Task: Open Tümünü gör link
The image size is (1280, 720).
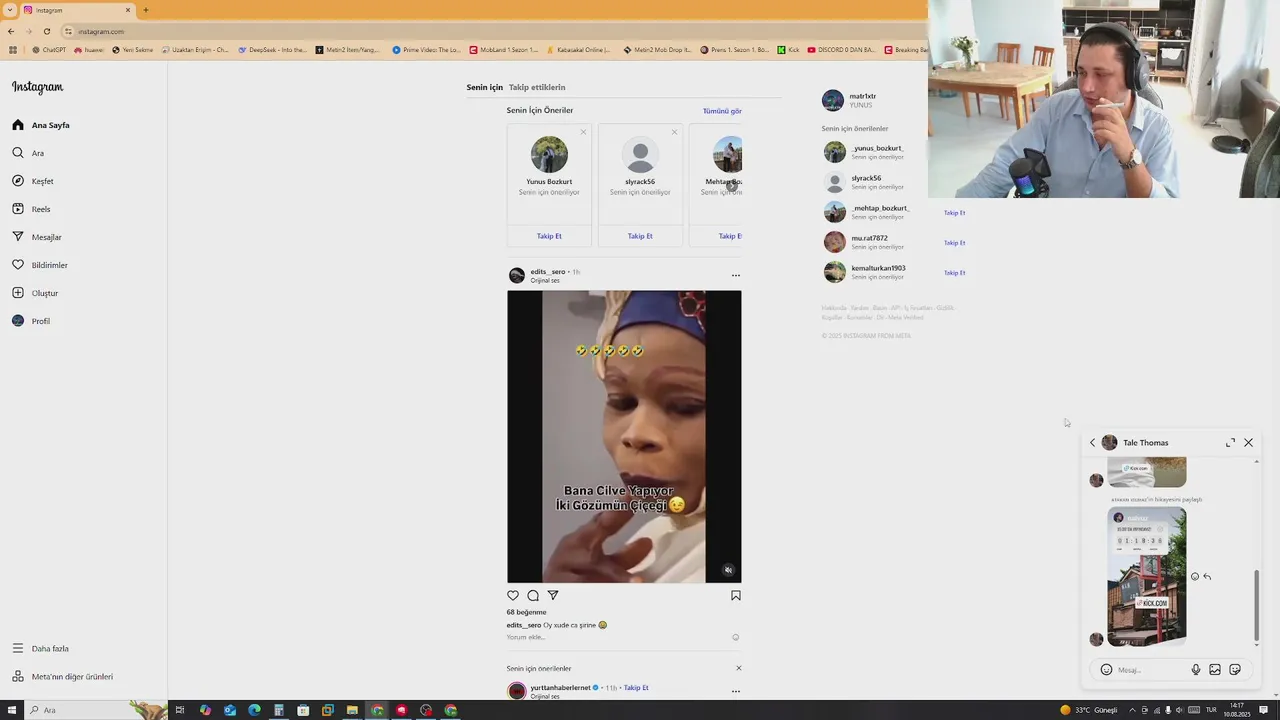Action: 722,111
